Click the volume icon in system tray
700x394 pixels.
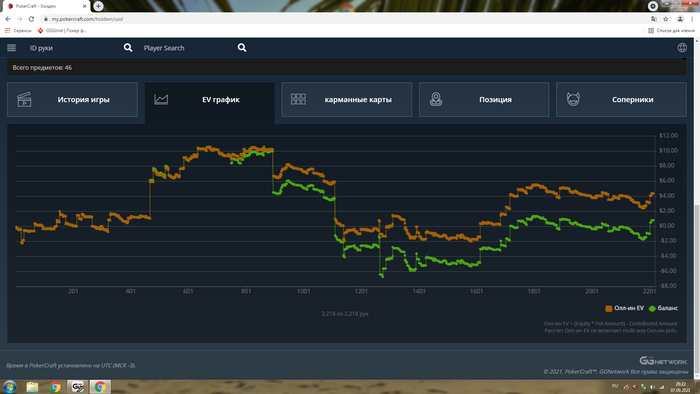[x=652, y=387]
